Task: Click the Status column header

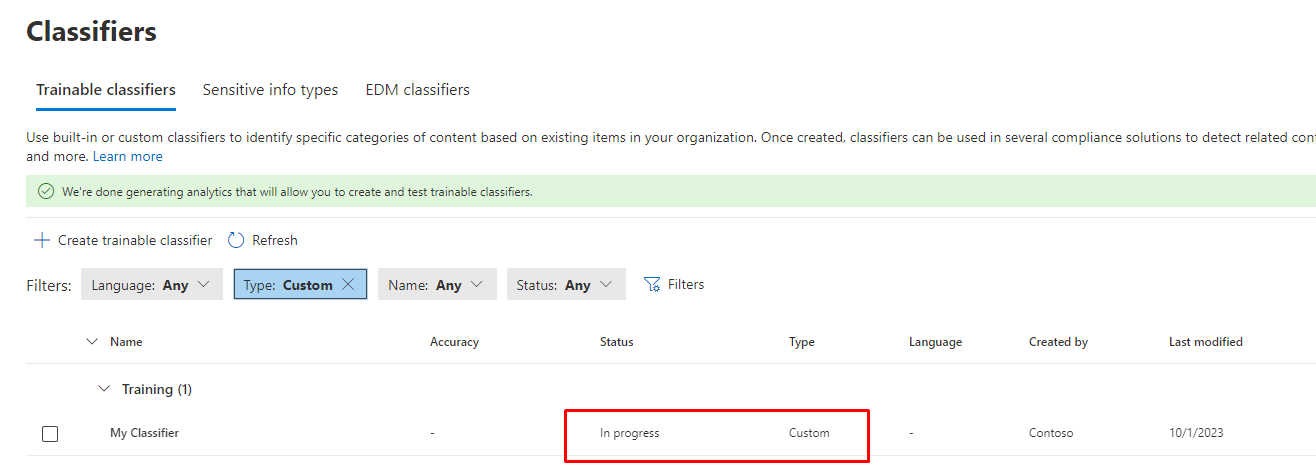Action: click(616, 342)
